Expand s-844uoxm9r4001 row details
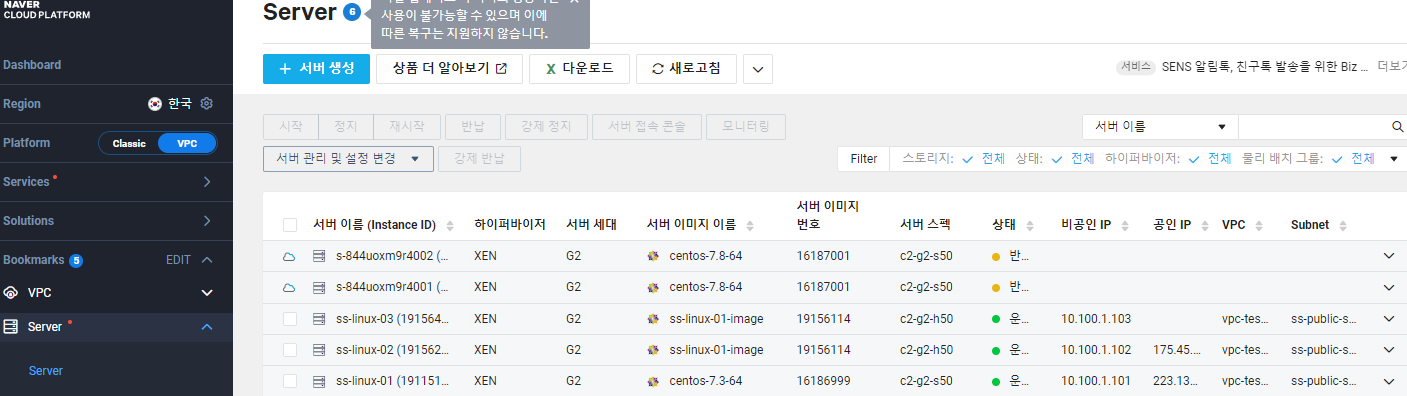 click(x=1388, y=287)
